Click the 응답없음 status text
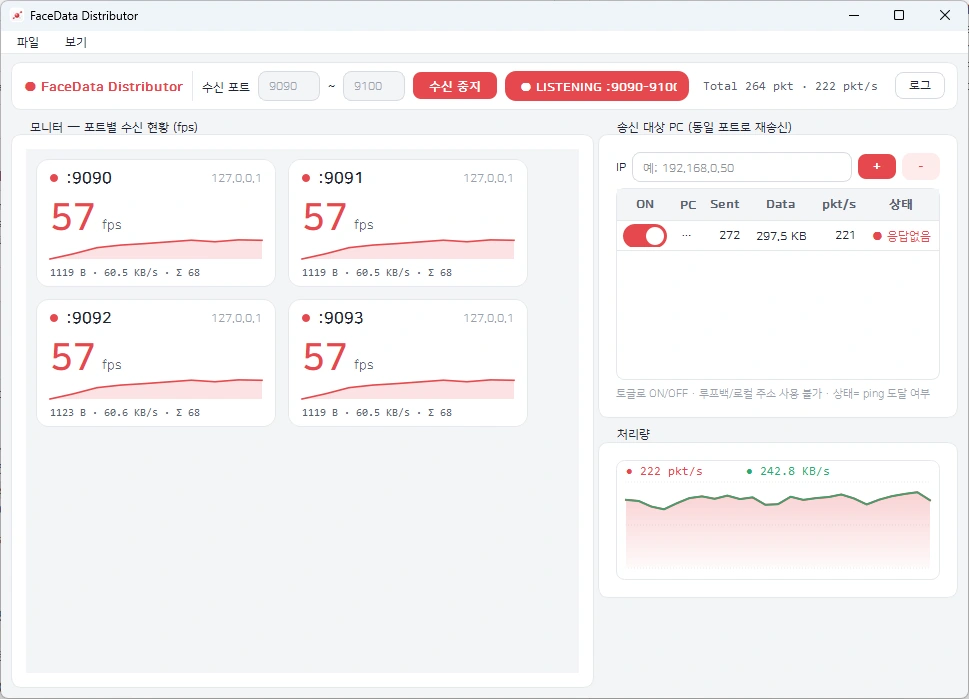The image size is (969, 699). pos(908,236)
